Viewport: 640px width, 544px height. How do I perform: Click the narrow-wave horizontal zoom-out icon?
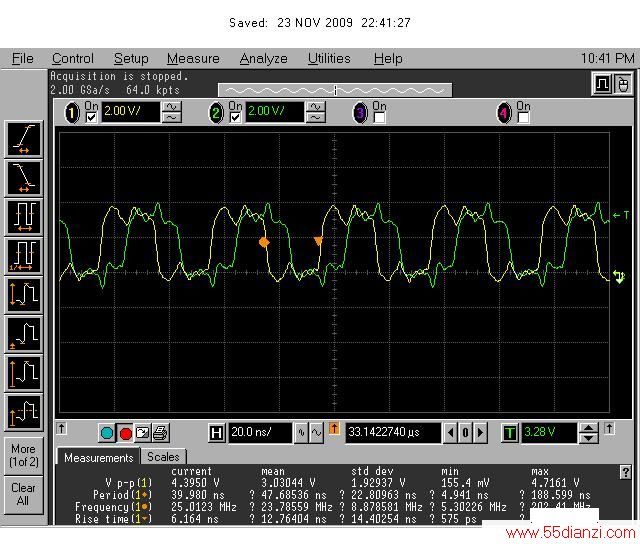pyautogui.click(x=301, y=433)
